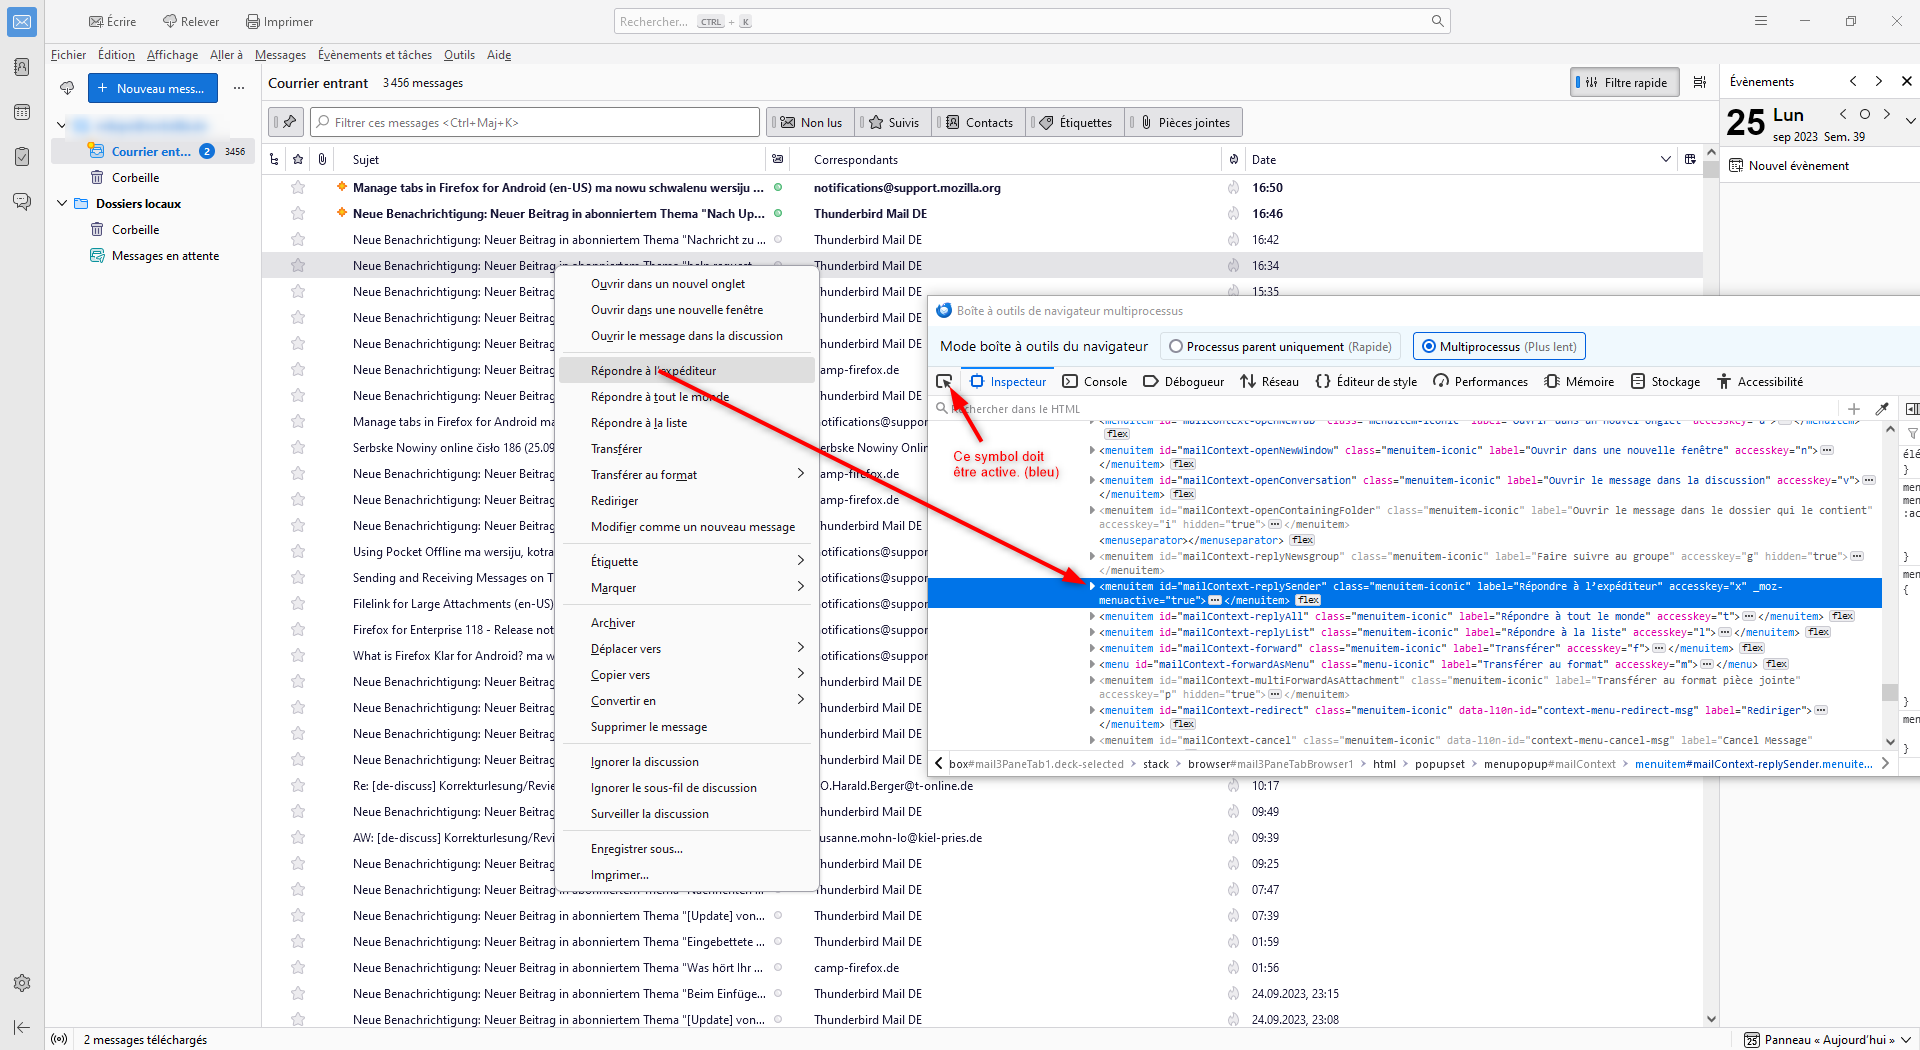Click the thread column header icon

[274, 159]
